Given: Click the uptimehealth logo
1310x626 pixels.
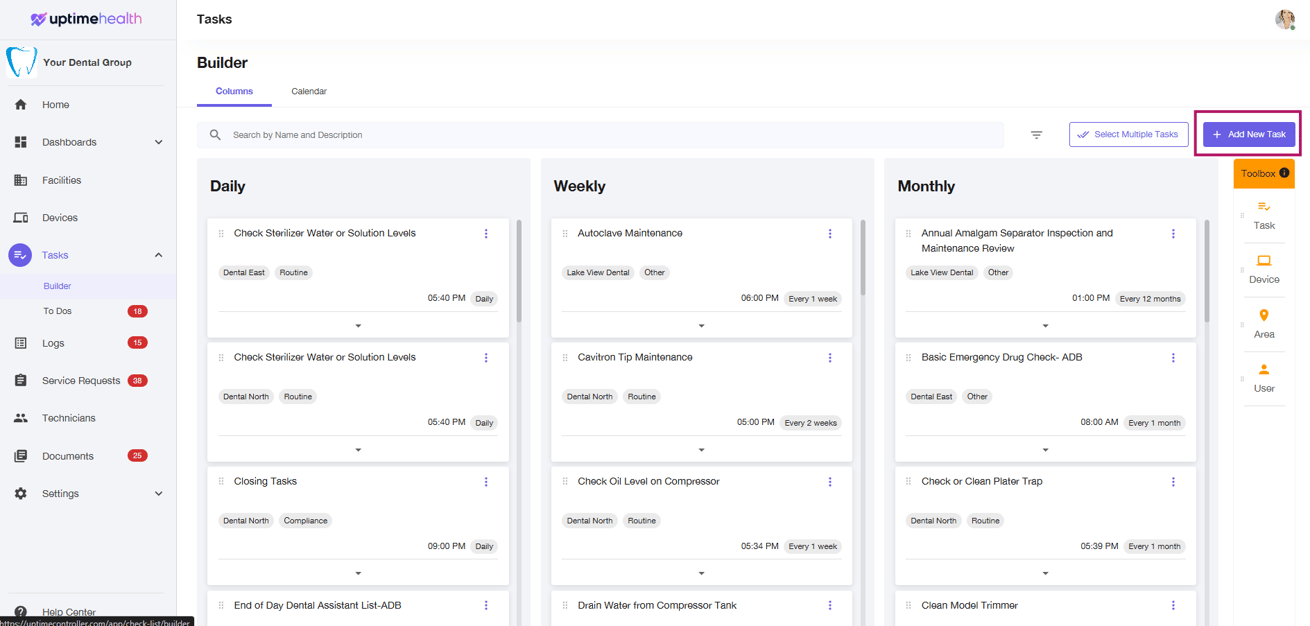Looking at the screenshot, I should [x=87, y=19].
